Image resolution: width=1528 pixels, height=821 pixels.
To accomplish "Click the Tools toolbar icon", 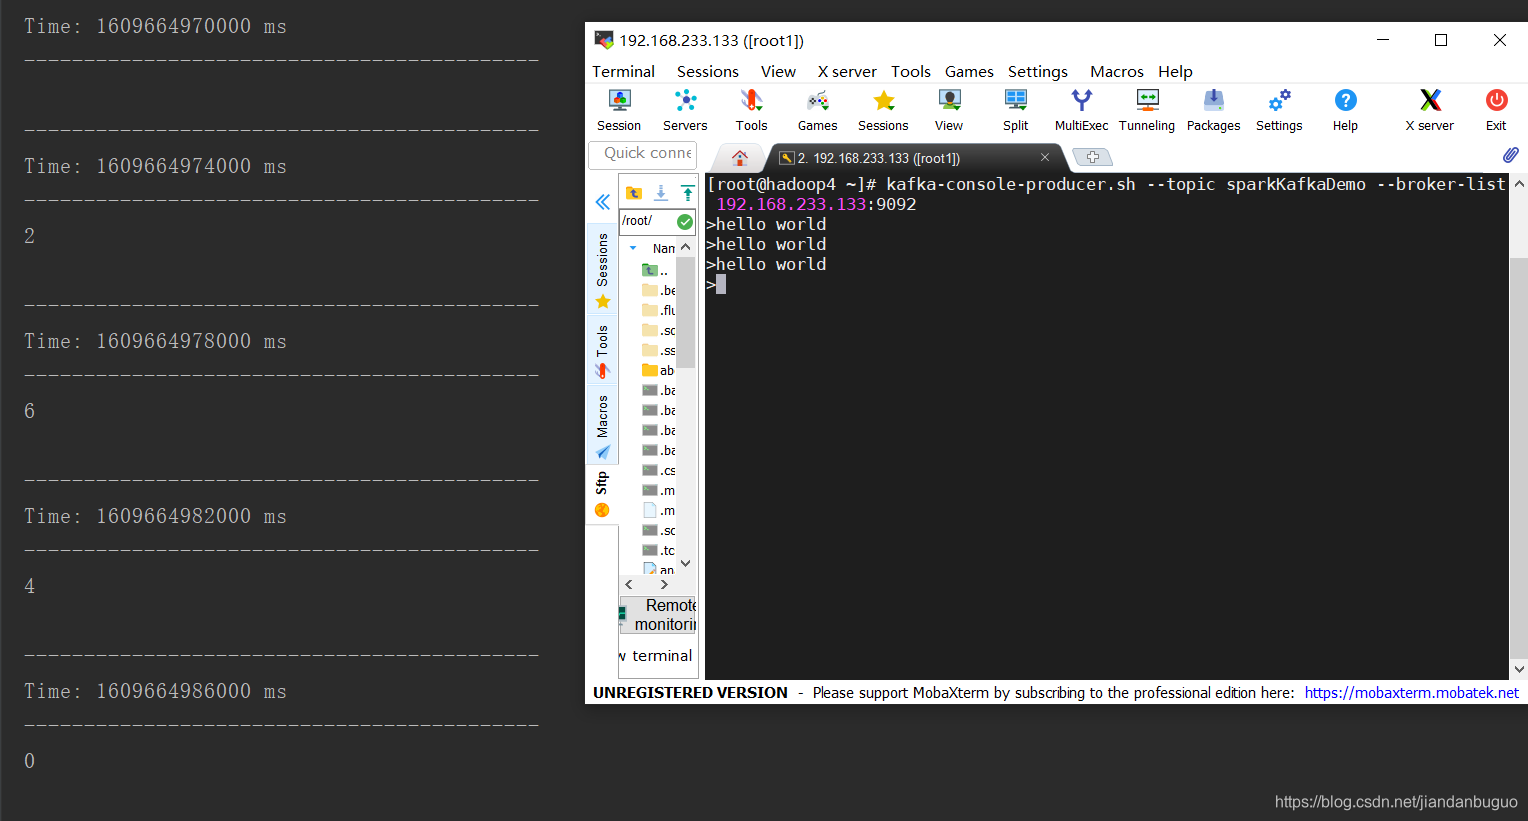I will pos(751,101).
